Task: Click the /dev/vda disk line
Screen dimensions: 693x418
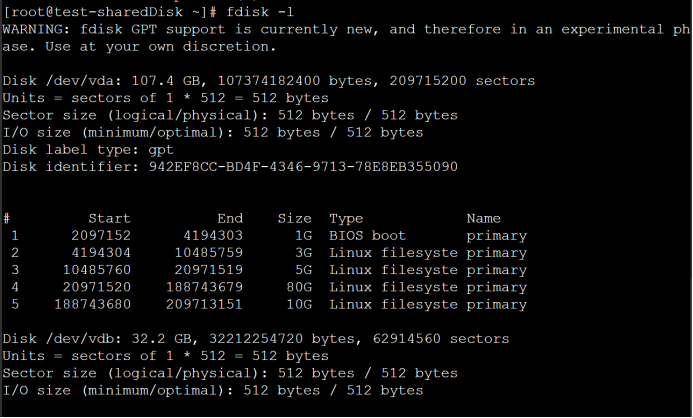Action: coord(268,80)
